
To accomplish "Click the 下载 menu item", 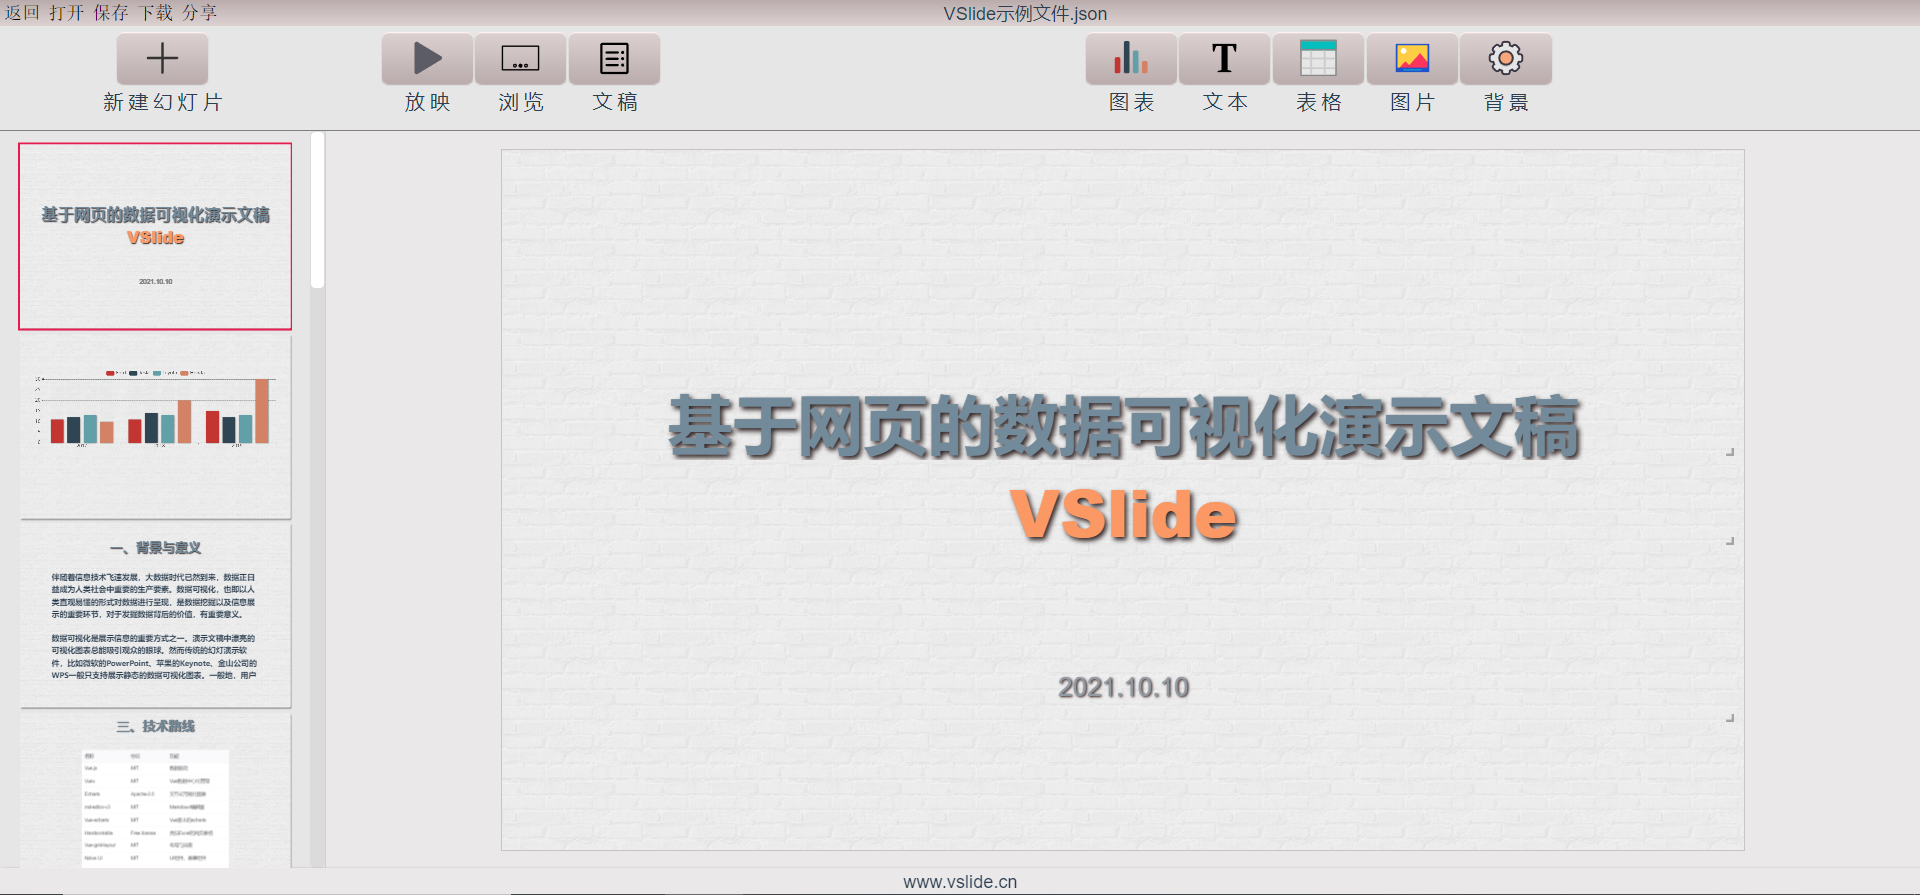I will [156, 13].
